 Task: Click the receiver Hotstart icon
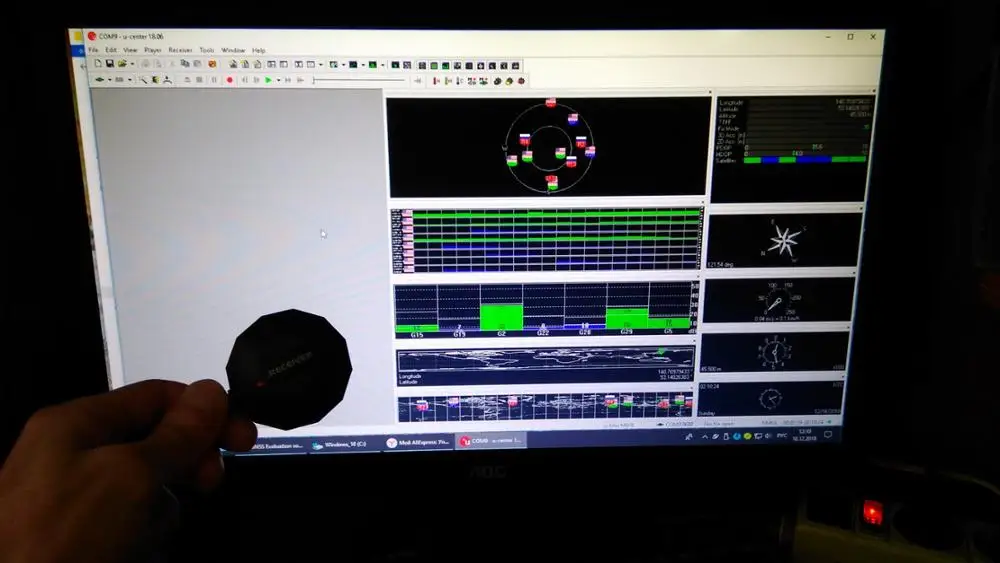pos(436,80)
